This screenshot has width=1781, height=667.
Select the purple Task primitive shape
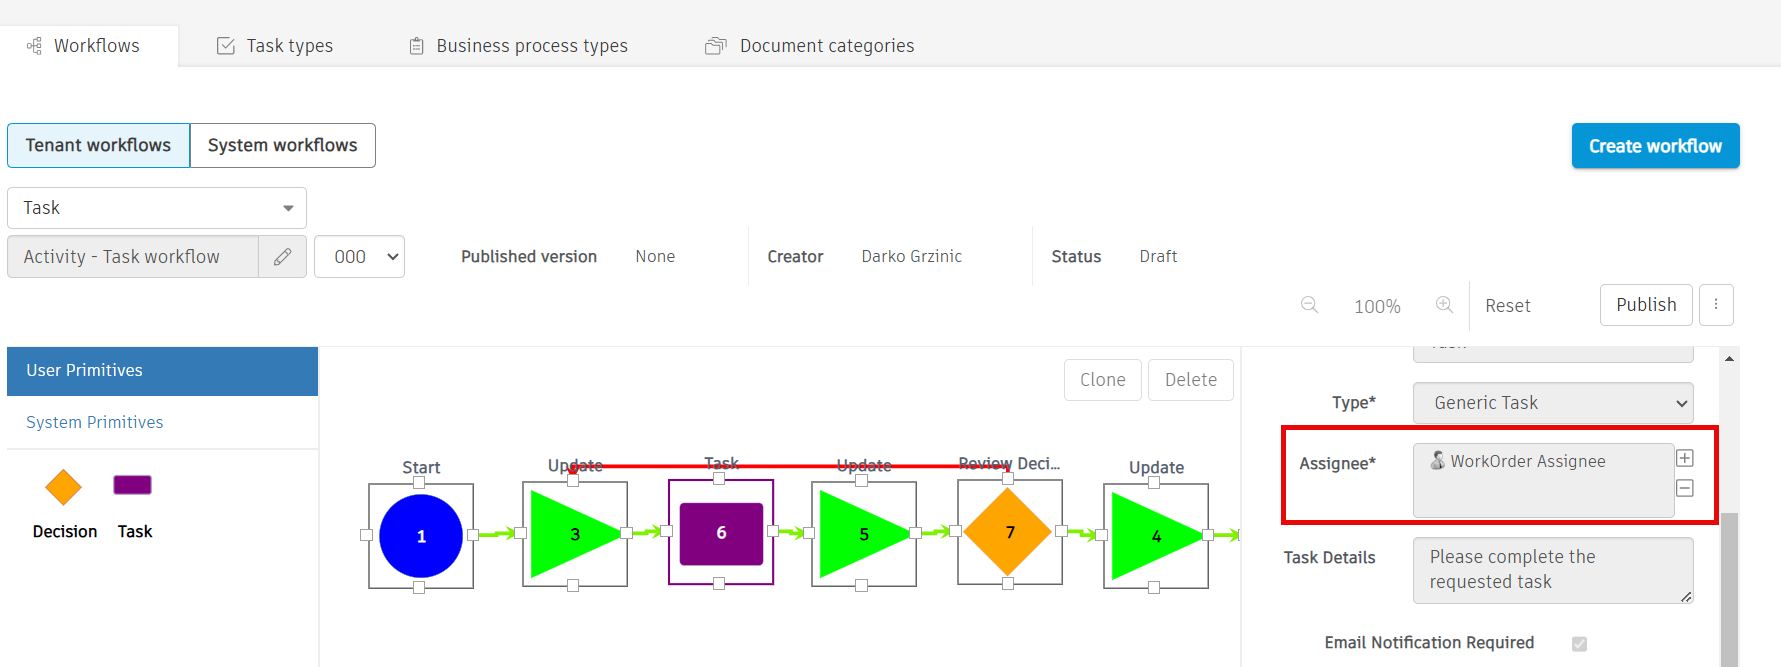click(x=132, y=485)
